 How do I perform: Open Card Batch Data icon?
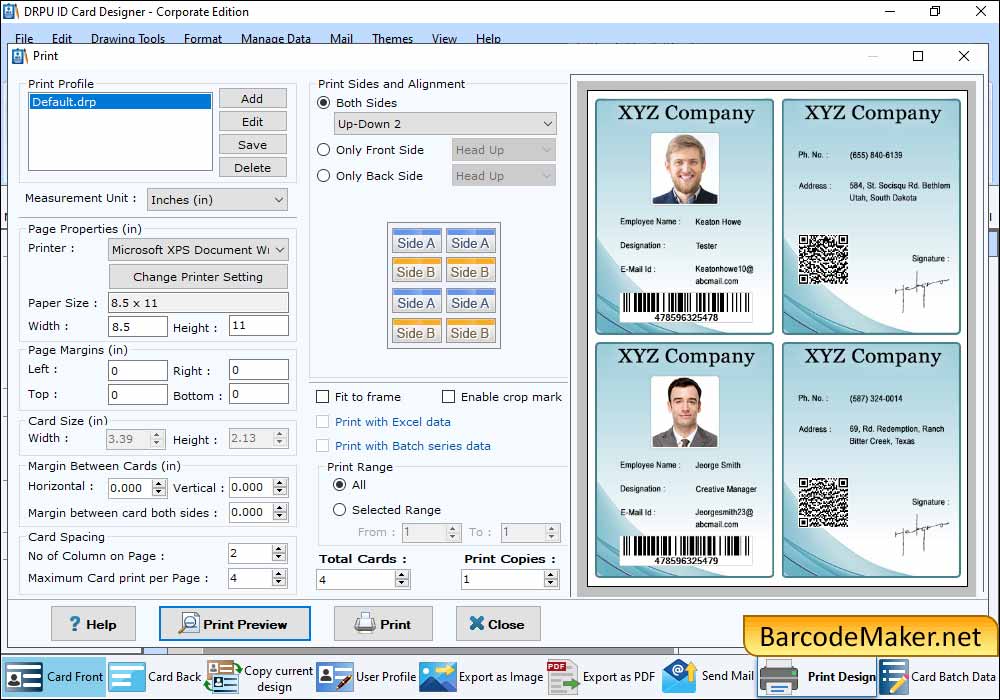[x=894, y=677]
